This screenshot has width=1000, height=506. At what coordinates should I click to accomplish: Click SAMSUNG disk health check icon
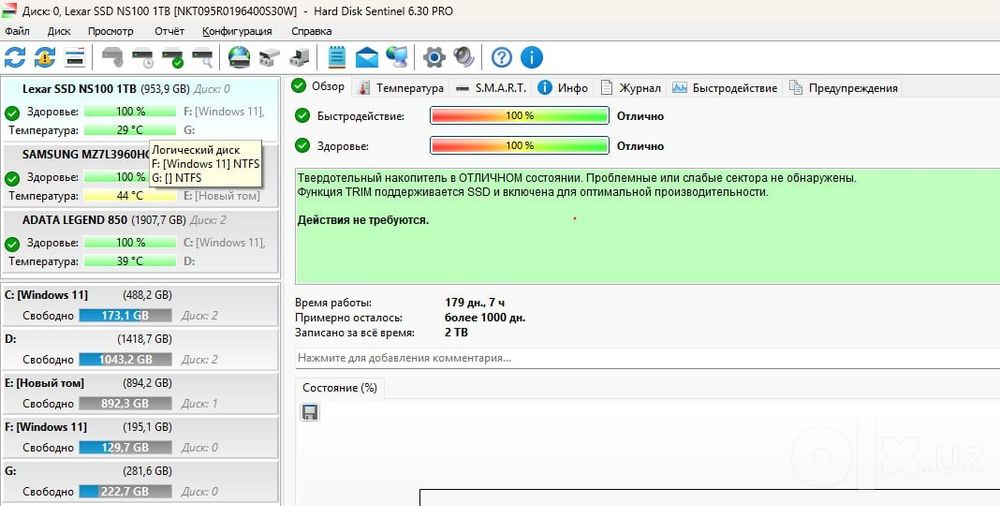click(x=12, y=179)
